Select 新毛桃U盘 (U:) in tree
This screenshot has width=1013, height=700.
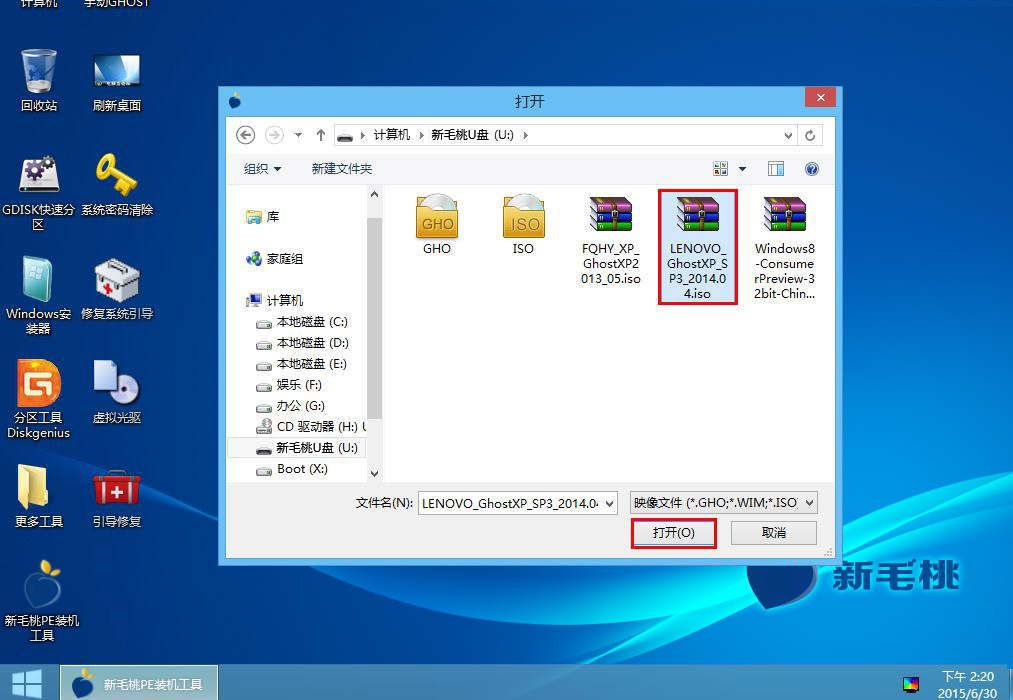pyautogui.click(x=297, y=448)
